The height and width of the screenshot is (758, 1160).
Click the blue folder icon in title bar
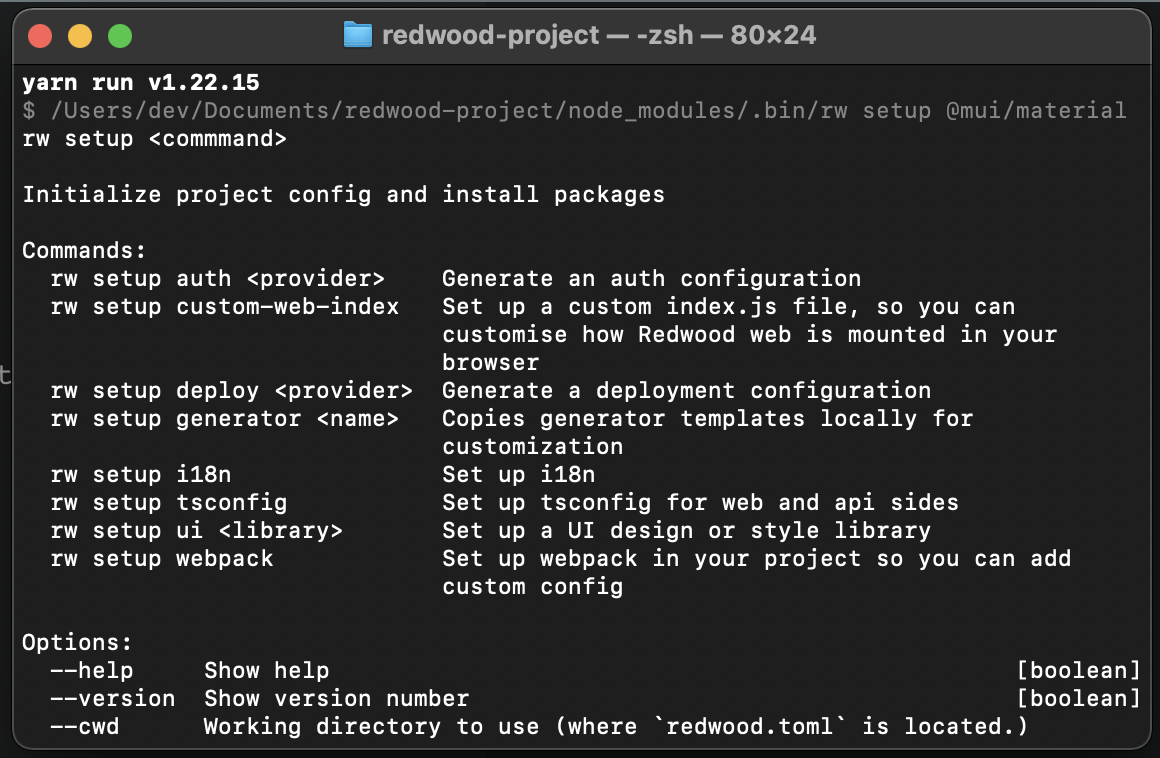click(x=358, y=35)
